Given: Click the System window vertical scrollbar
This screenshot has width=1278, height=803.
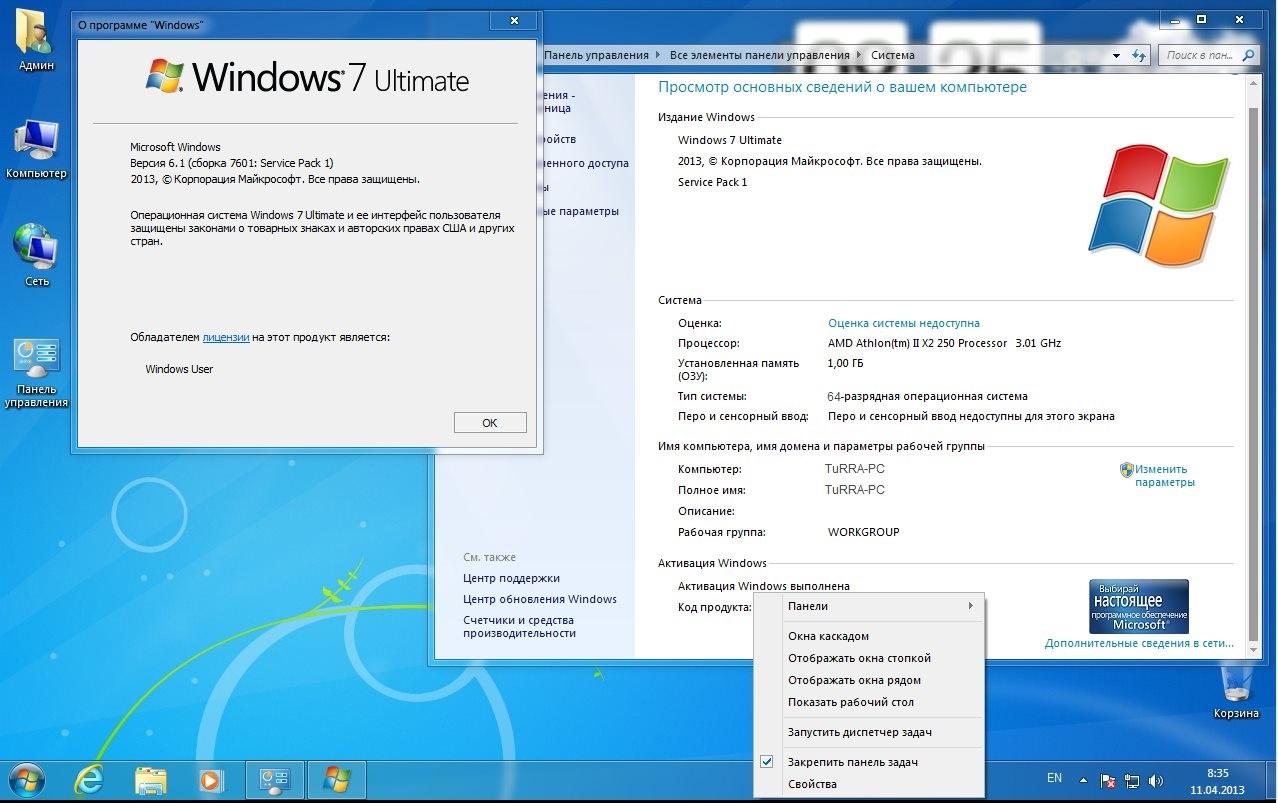Looking at the screenshot, I should (x=1254, y=350).
